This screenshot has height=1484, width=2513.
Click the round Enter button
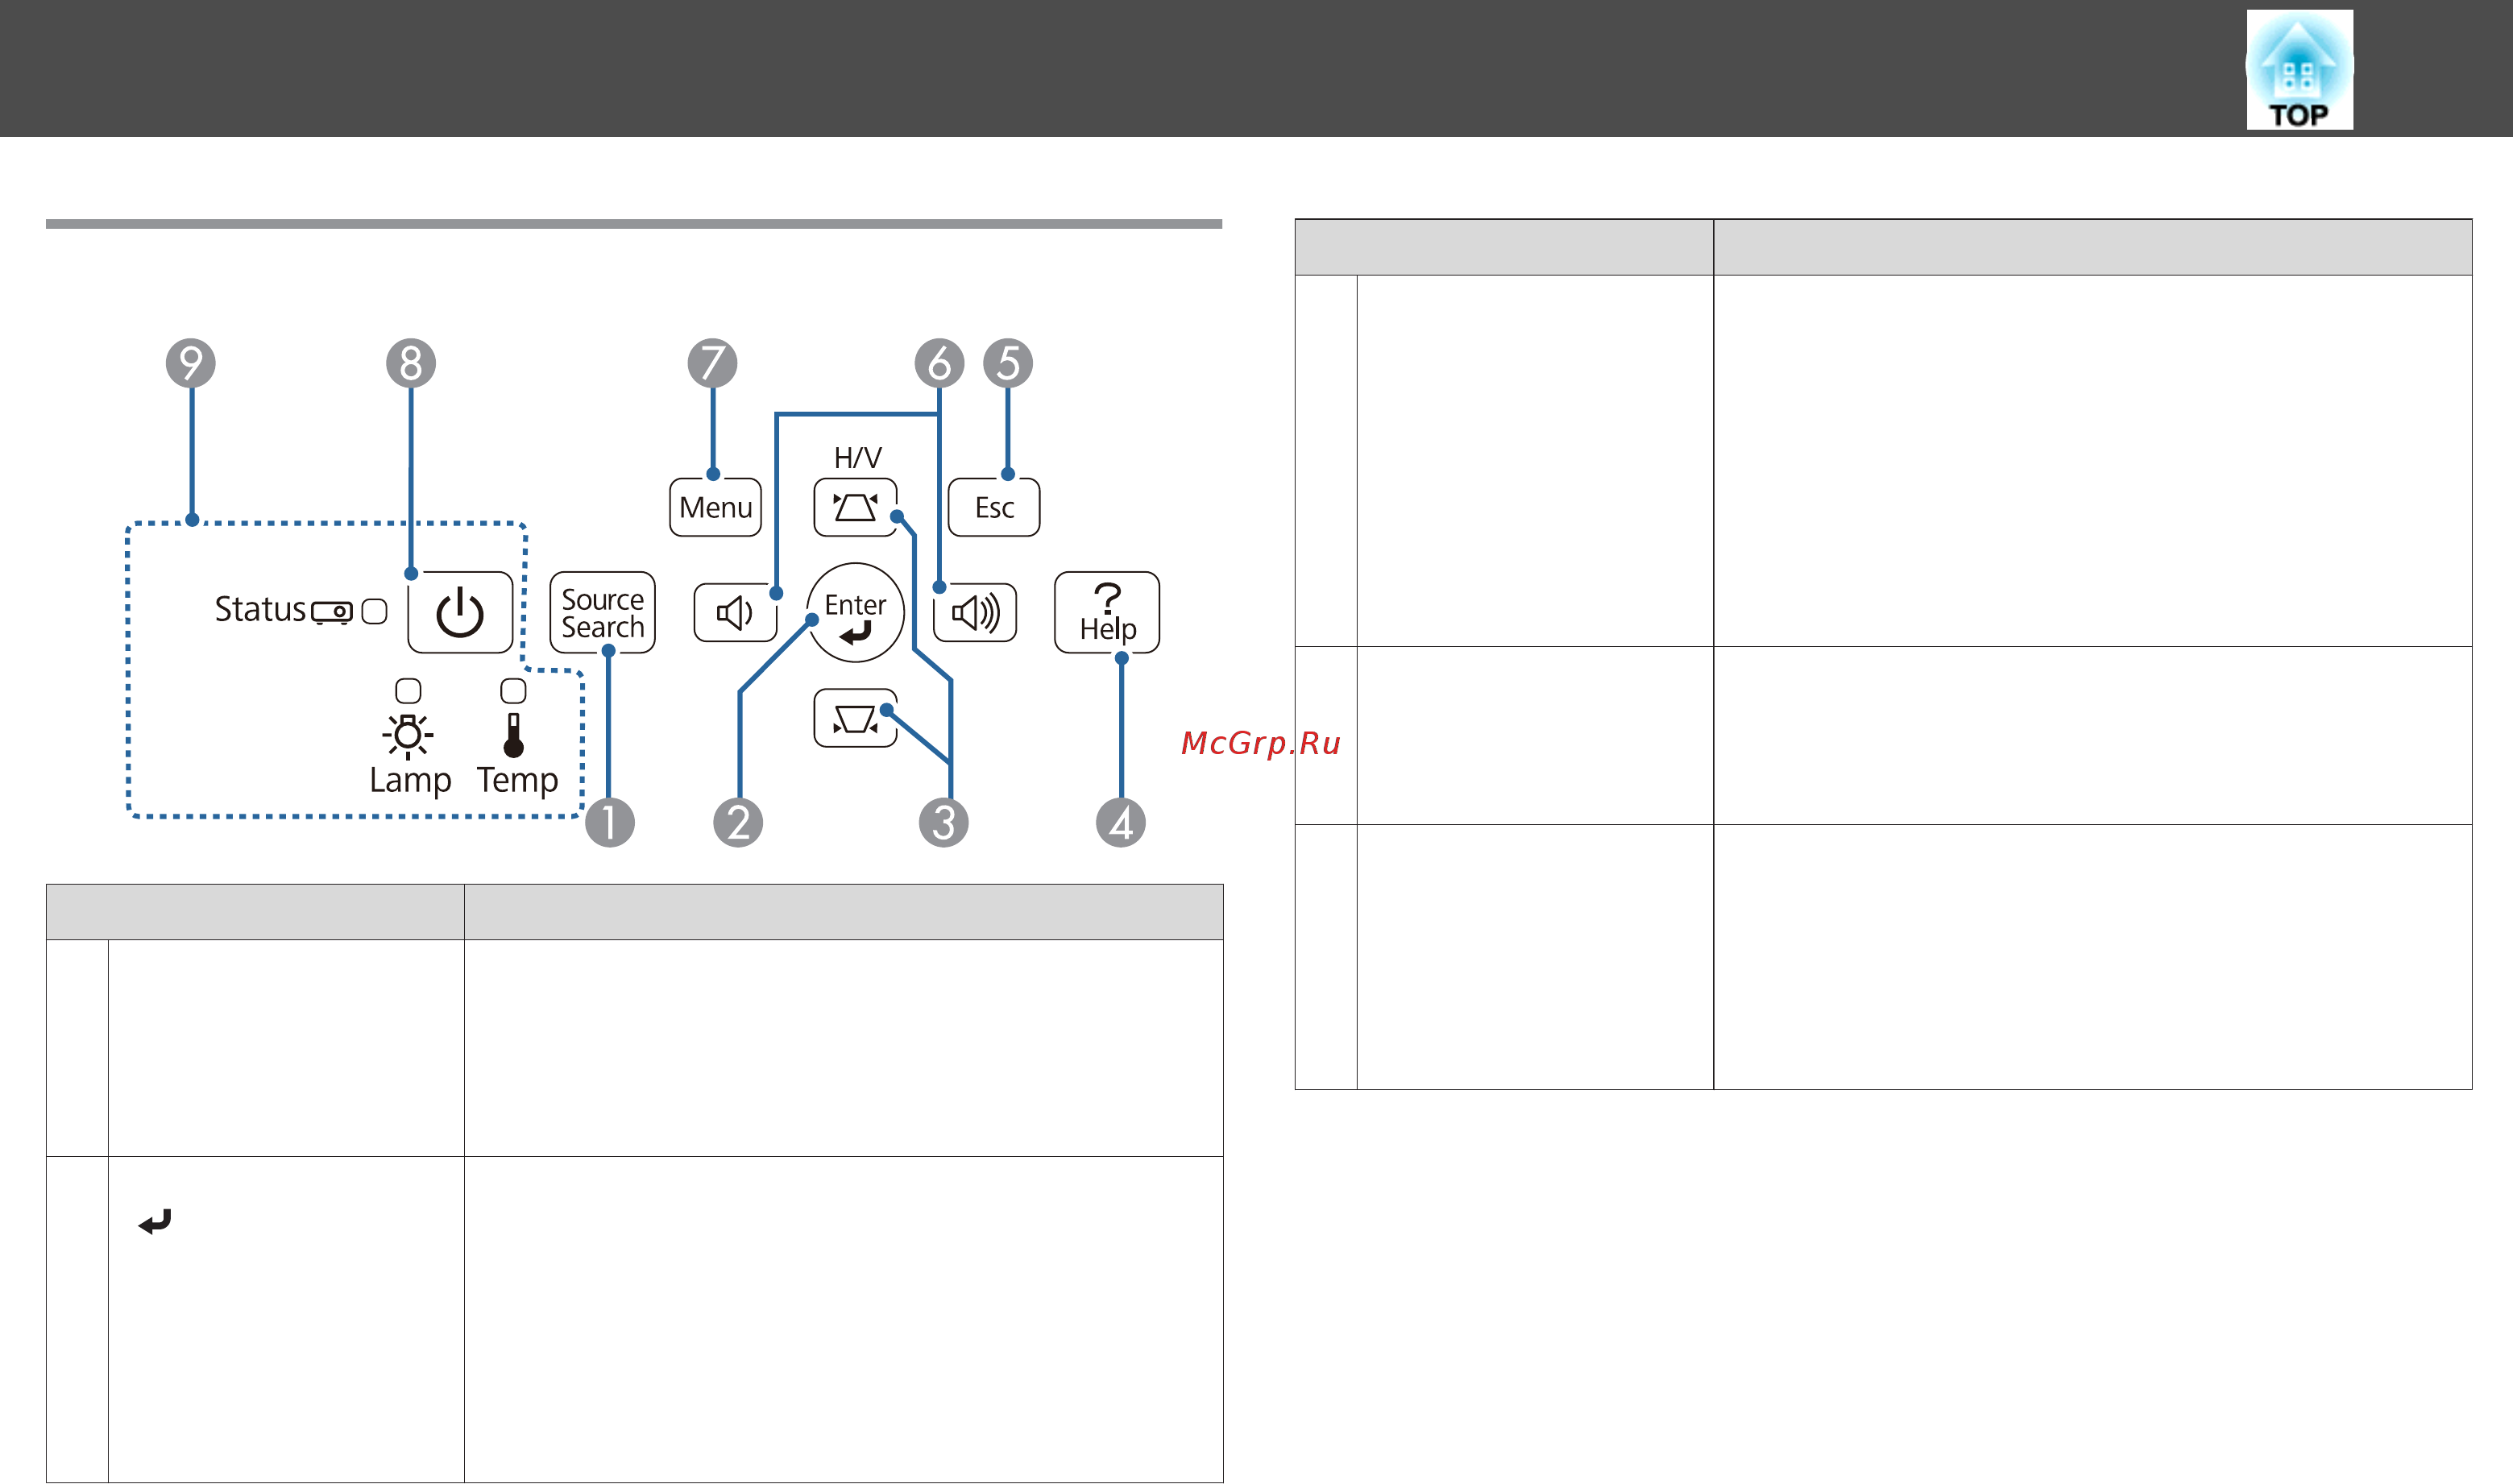[855, 612]
